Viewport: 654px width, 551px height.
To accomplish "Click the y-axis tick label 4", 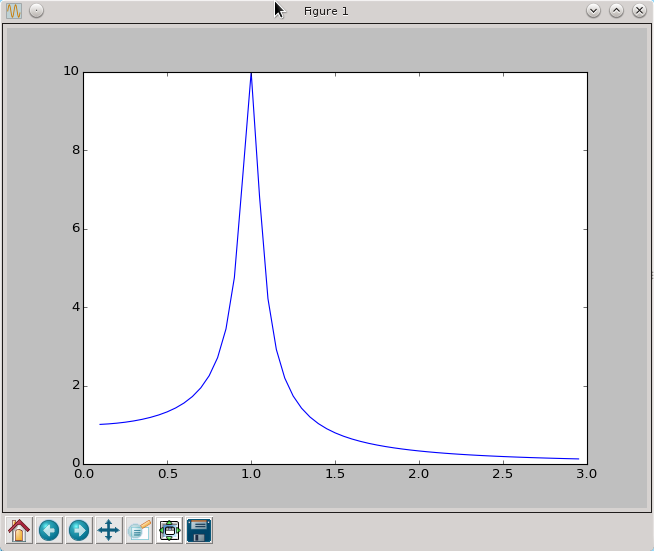I will click(x=73, y=308).
